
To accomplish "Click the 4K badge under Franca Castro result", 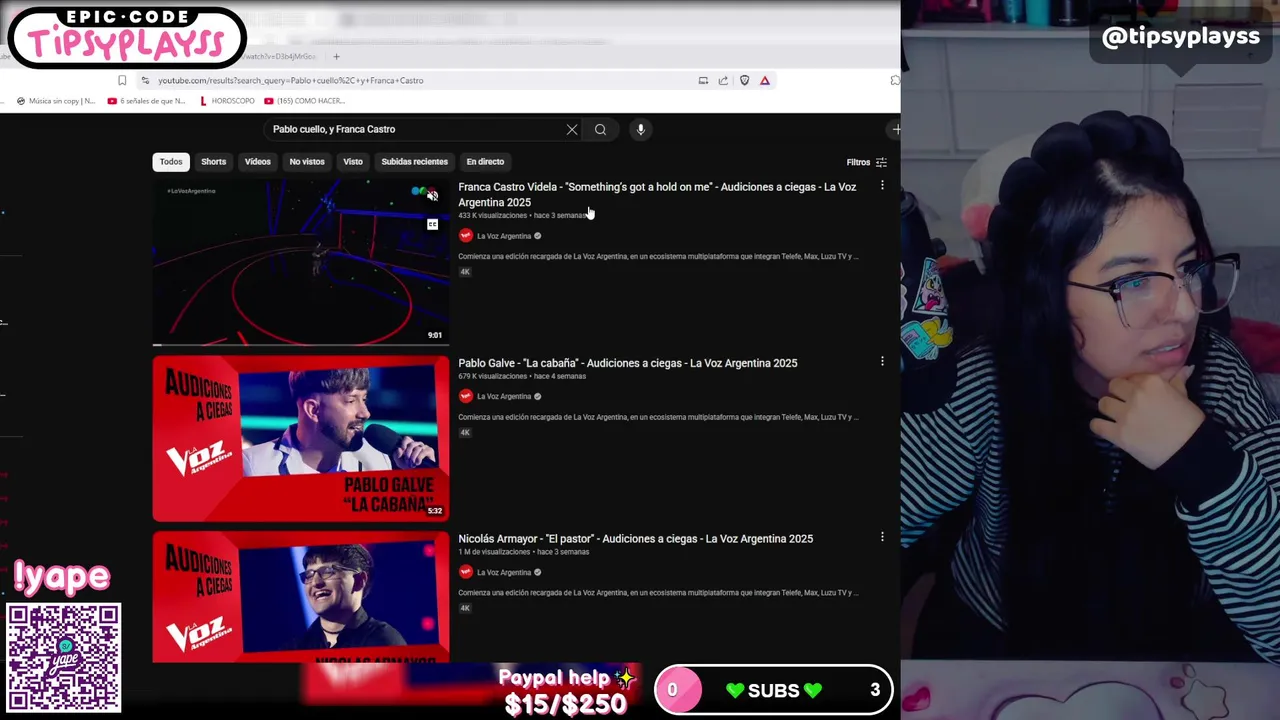I will coord(465,272).
